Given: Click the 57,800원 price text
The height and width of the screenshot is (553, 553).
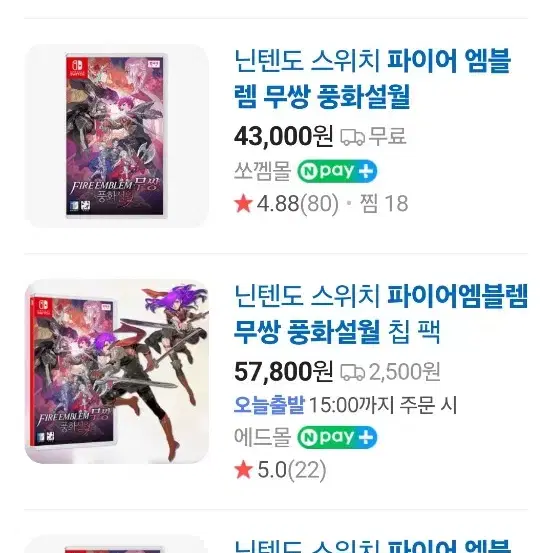Looking at the screenshot, I should (284, 372).
